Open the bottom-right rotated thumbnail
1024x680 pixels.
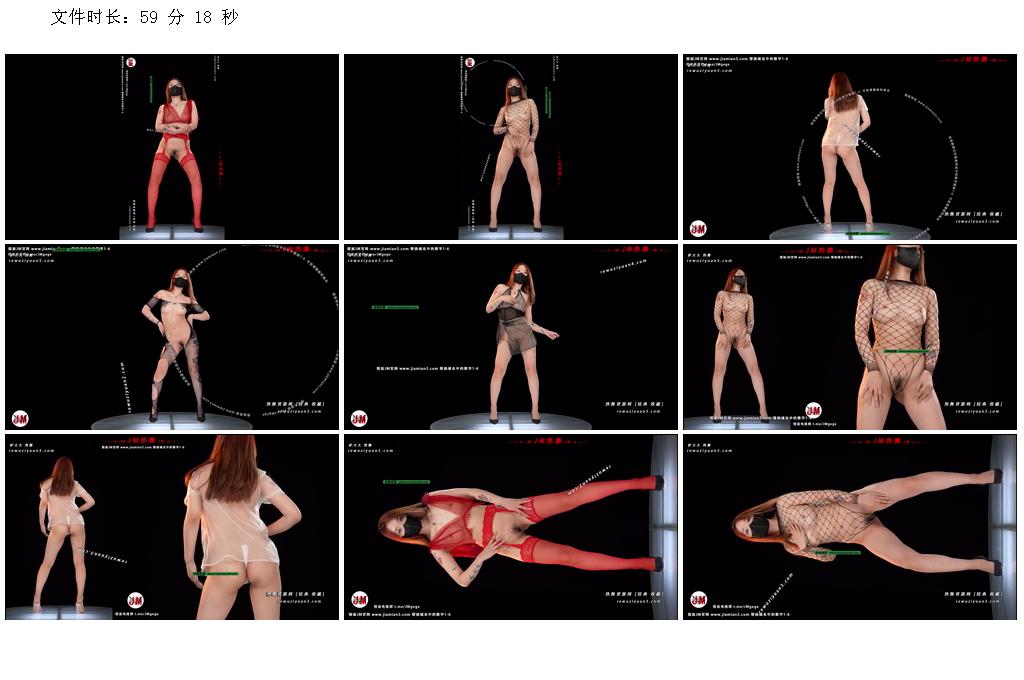pyautogui.click(x=849, y=527)
